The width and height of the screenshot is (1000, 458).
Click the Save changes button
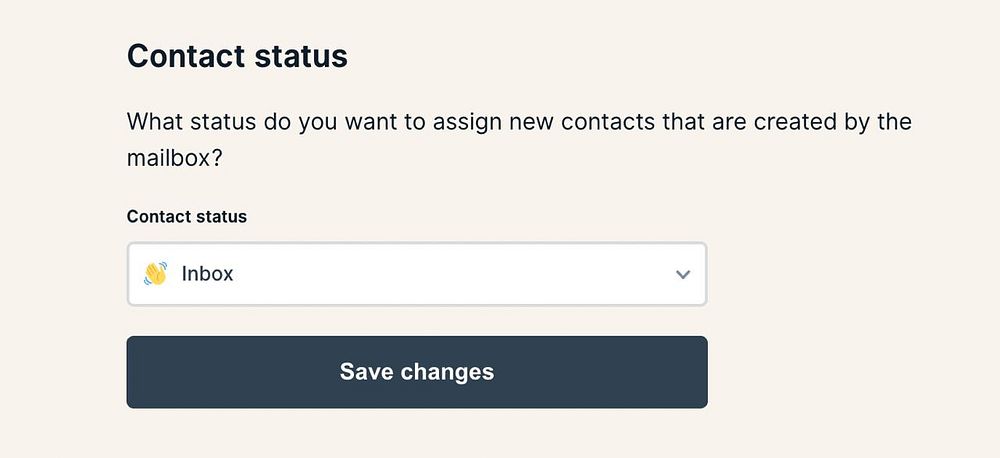tap(416, 372)
